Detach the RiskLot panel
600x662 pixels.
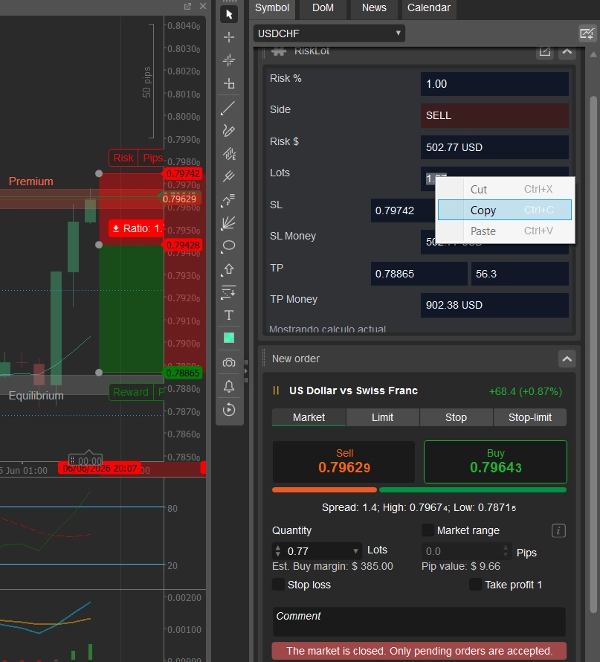[545, 52]
